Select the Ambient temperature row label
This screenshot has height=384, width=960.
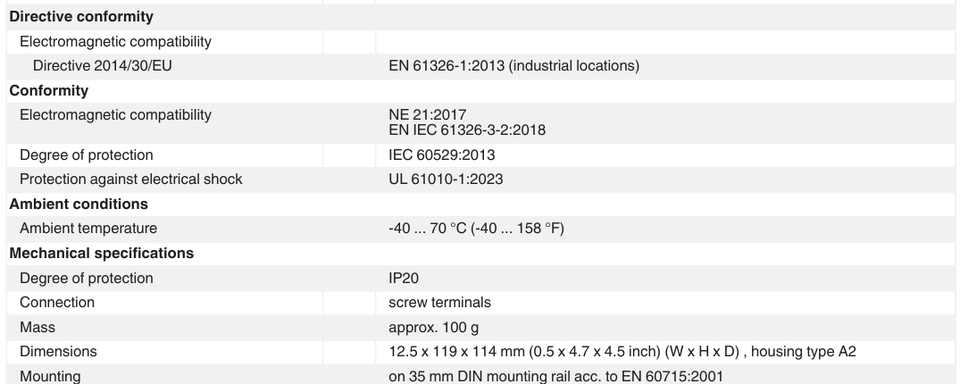point(88,228)
